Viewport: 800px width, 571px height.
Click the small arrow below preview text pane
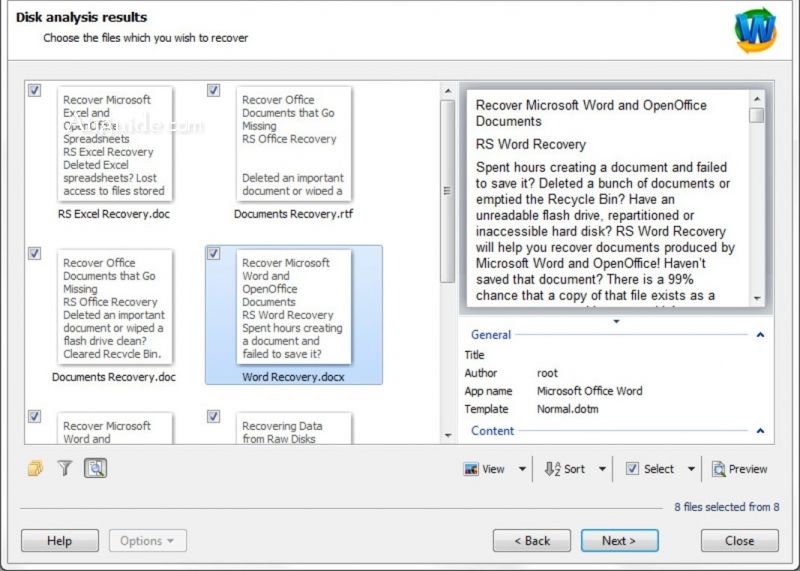coord(616,321)
